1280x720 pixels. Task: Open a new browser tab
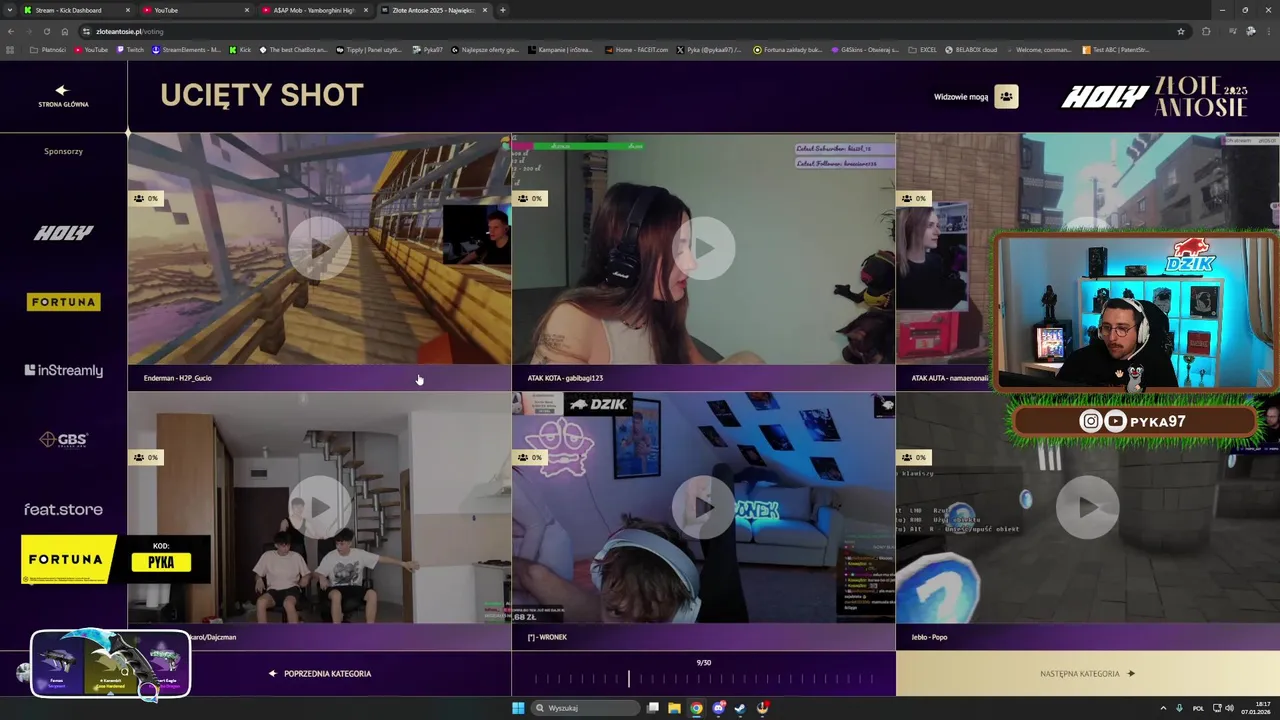(502, 10)
